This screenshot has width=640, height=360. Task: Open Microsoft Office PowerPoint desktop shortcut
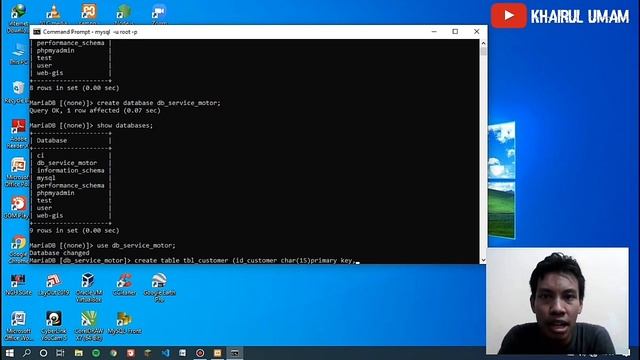17,172
